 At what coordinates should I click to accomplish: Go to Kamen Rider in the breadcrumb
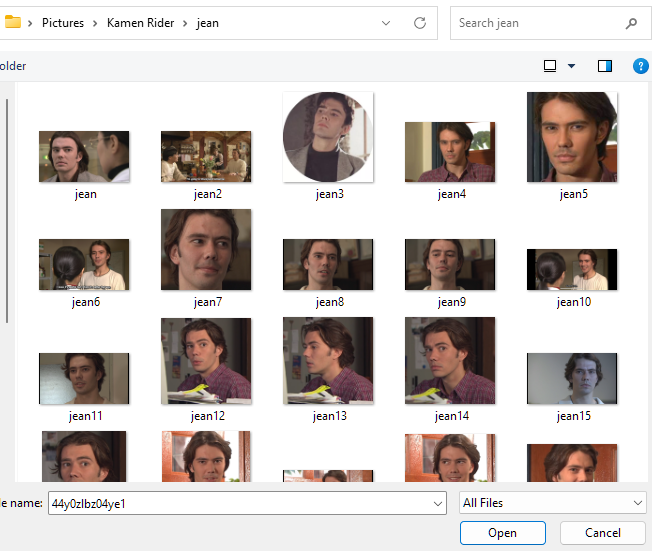click(141, 23)
